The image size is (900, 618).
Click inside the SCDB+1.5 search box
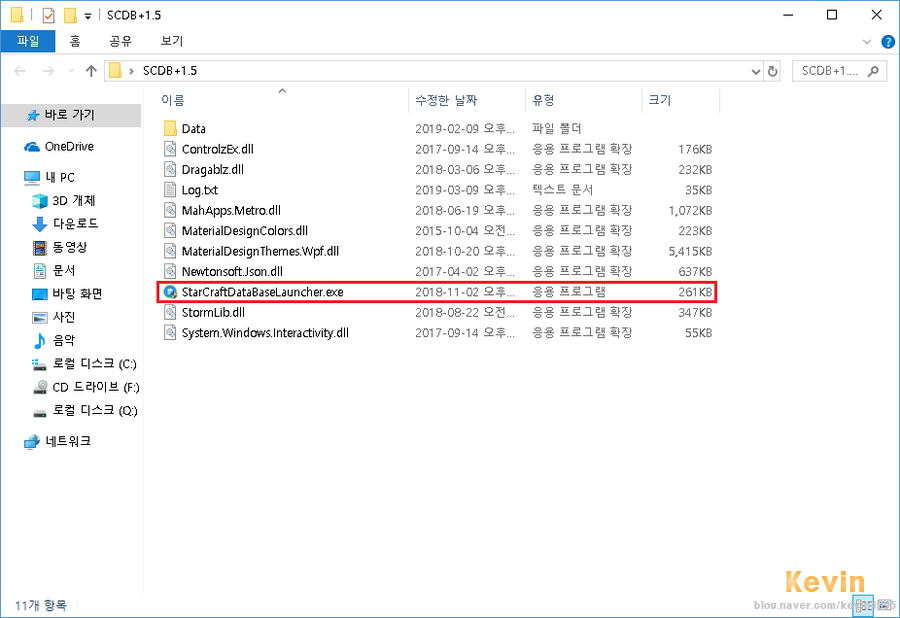820,70
